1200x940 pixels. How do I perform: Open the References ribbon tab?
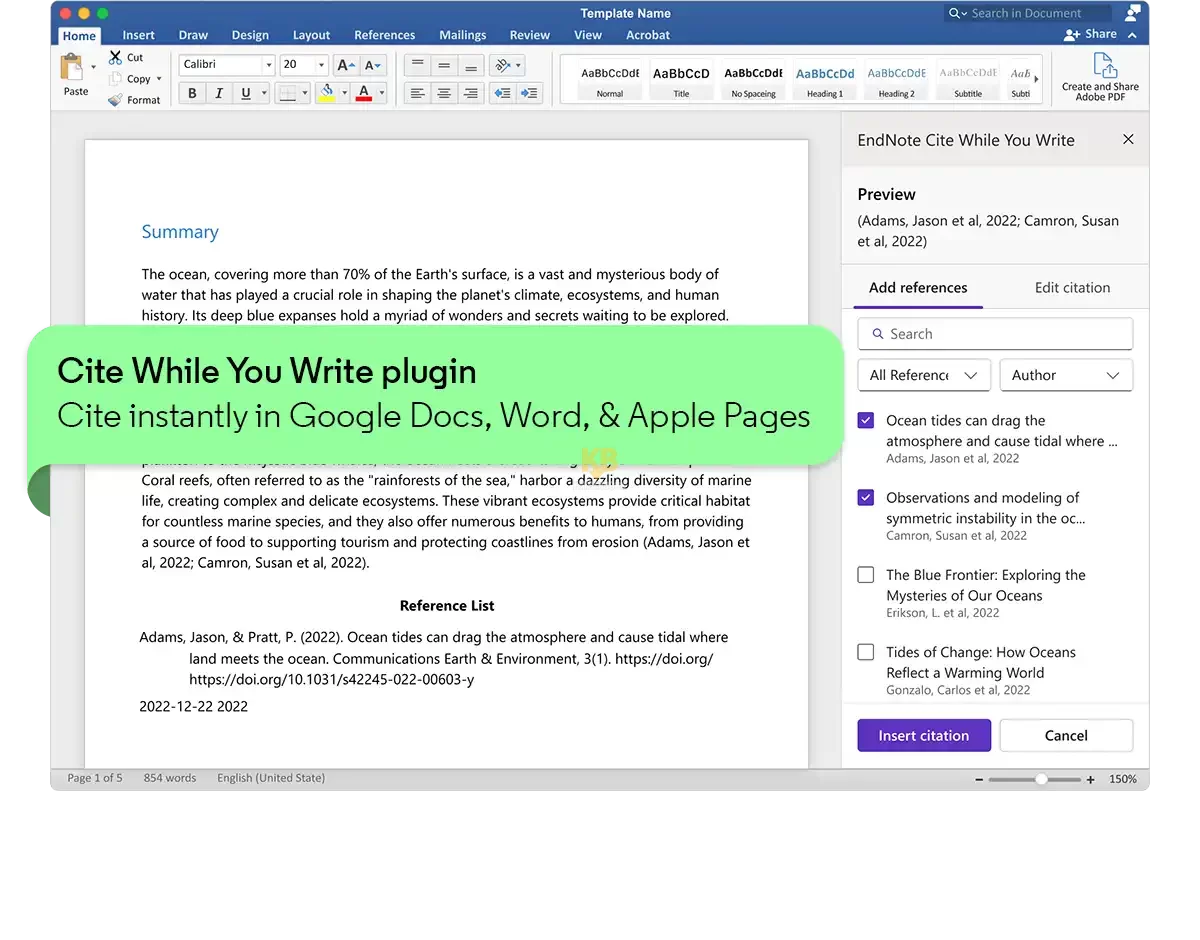pyautogui.click(x=384, y=35)
